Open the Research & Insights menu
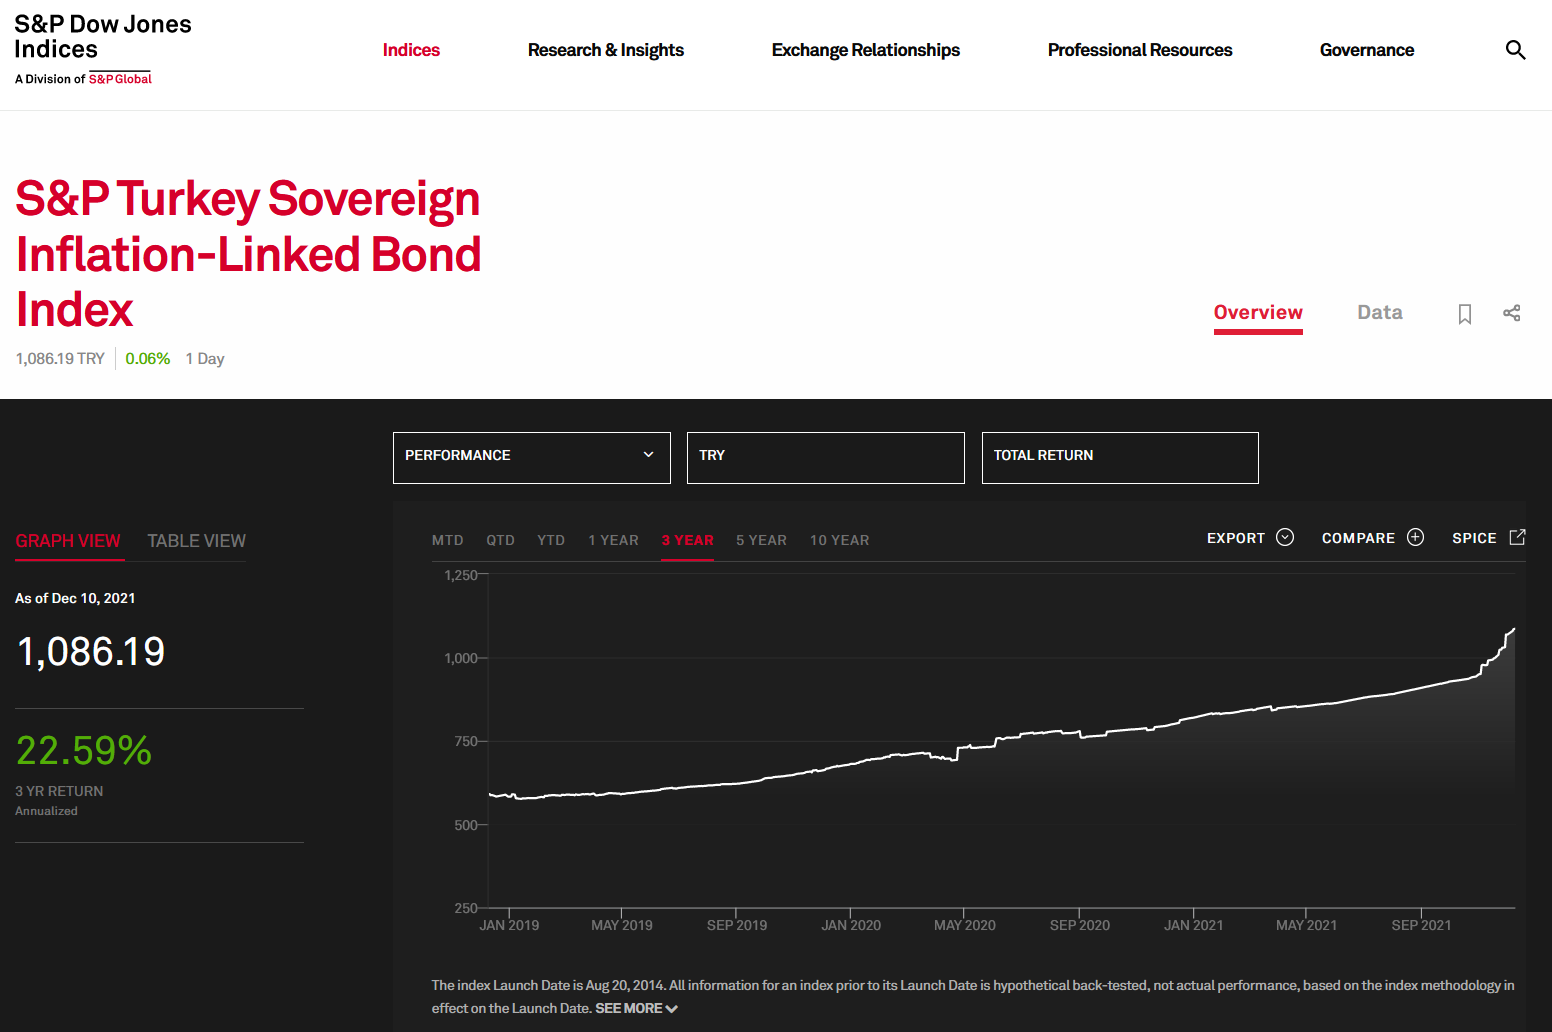Image resolution: width=1552 pixels, height=1032 pixels. tap(606, 50)
